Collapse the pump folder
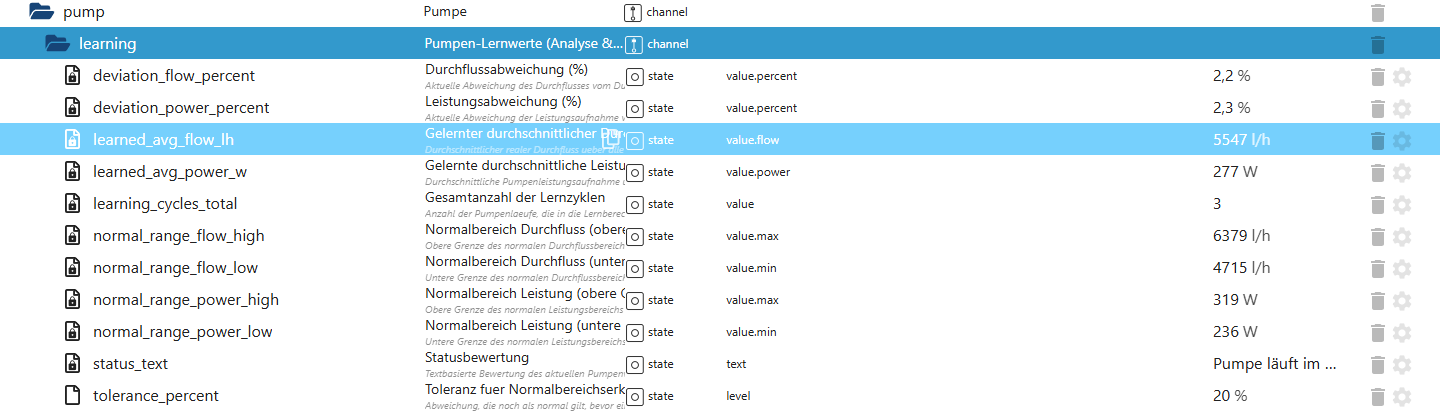 click(40, 12)
